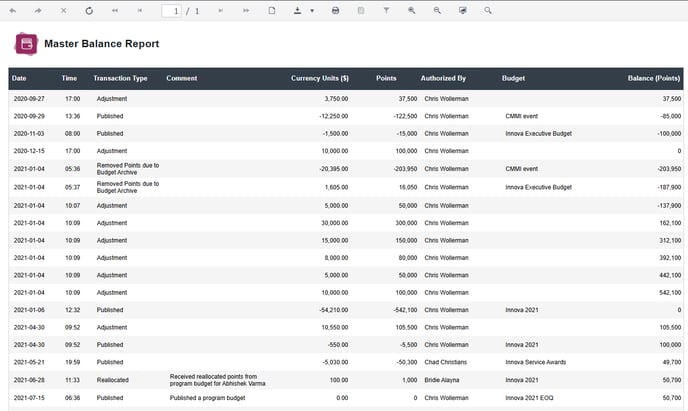The image size is (688, 411).
Task: Click CMMI event in the 2020-09-29 row
Action: point(522,116)
